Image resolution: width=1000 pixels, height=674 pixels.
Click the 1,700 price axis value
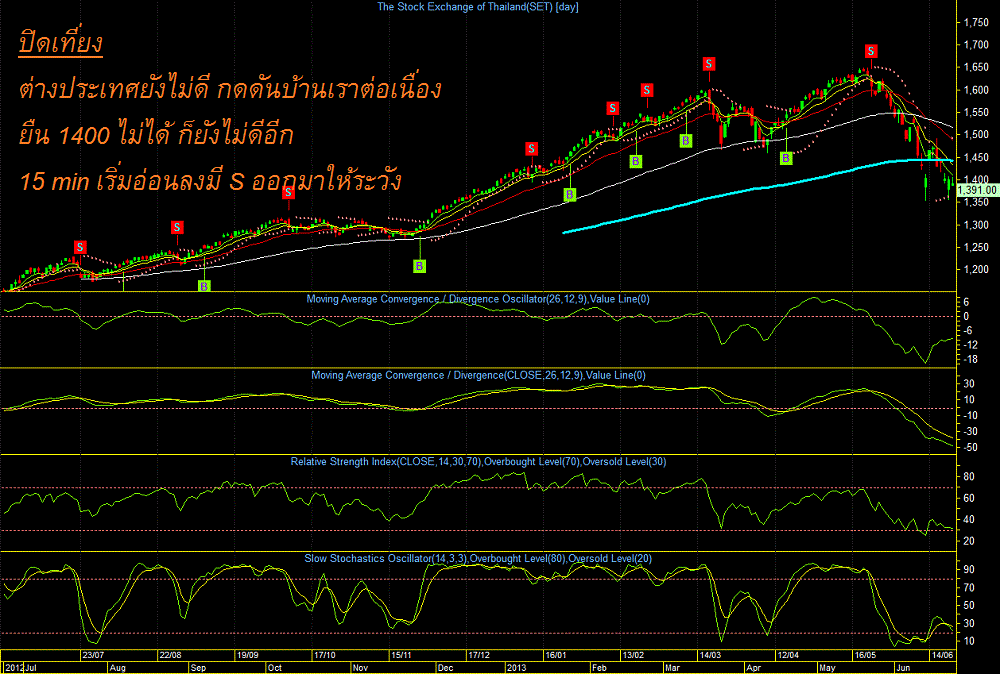pyautogui.click(x=976, y=45)
